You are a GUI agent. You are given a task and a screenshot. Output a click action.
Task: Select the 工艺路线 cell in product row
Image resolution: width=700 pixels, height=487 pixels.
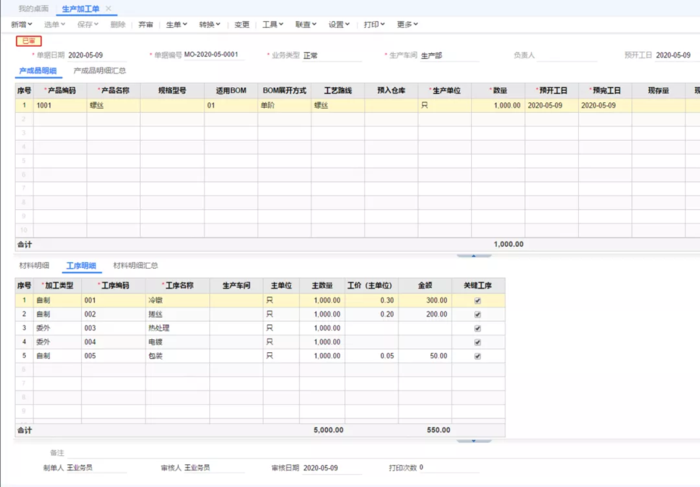point(338,105)
